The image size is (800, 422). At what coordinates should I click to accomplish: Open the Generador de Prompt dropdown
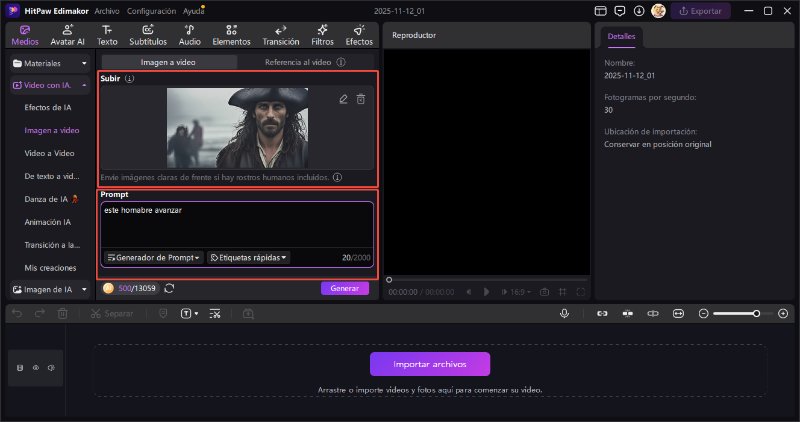(x=154, y=258)
